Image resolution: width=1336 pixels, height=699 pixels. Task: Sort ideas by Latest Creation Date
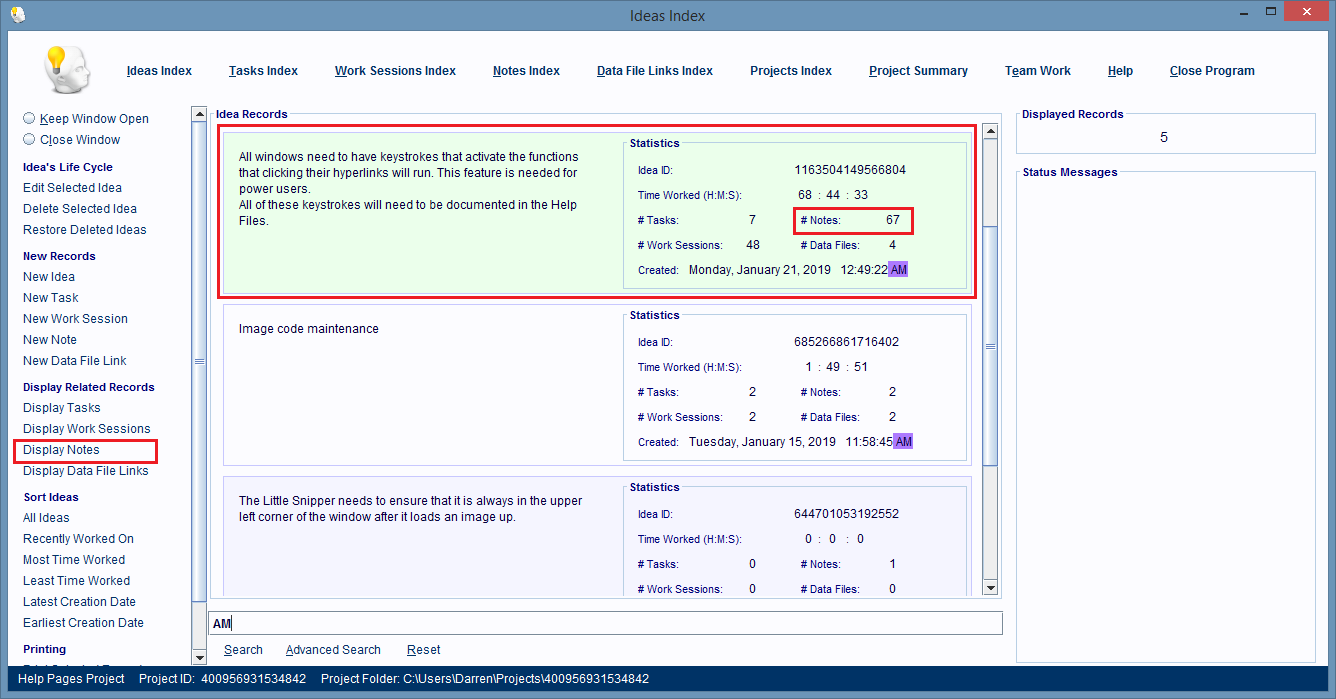point(79,602)
